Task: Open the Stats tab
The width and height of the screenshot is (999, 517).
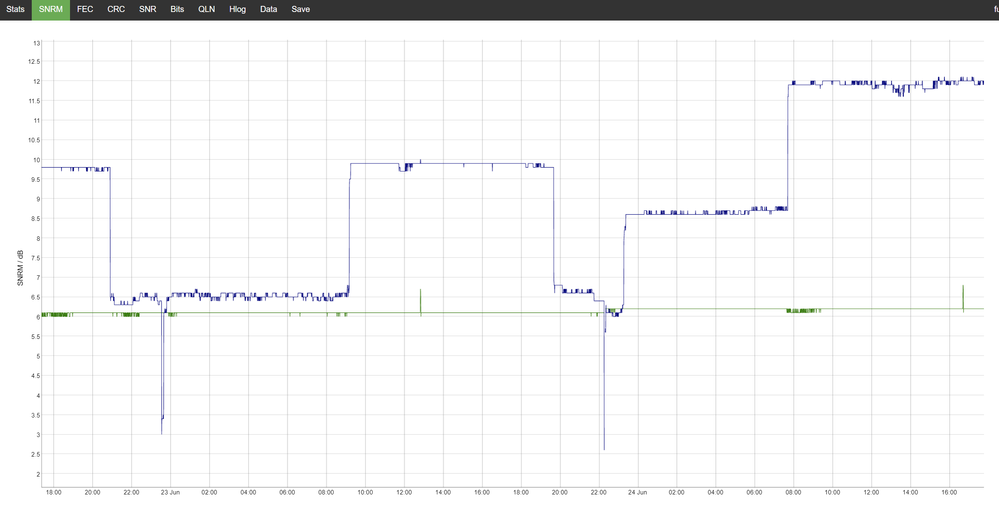Action: (15, 9)
